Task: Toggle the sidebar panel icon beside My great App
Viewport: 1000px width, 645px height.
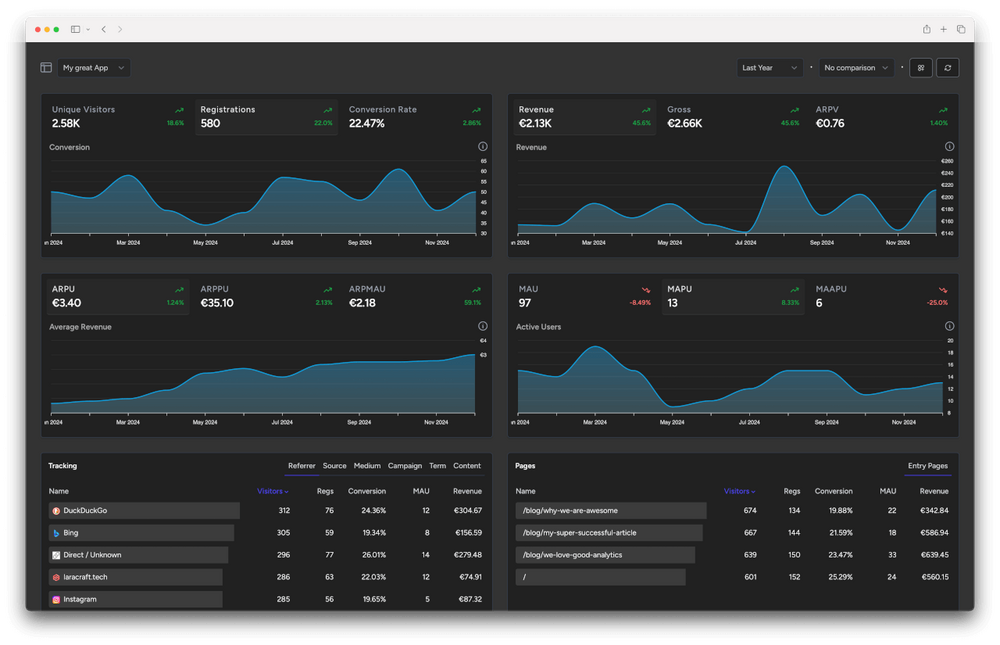Action: 46,68
